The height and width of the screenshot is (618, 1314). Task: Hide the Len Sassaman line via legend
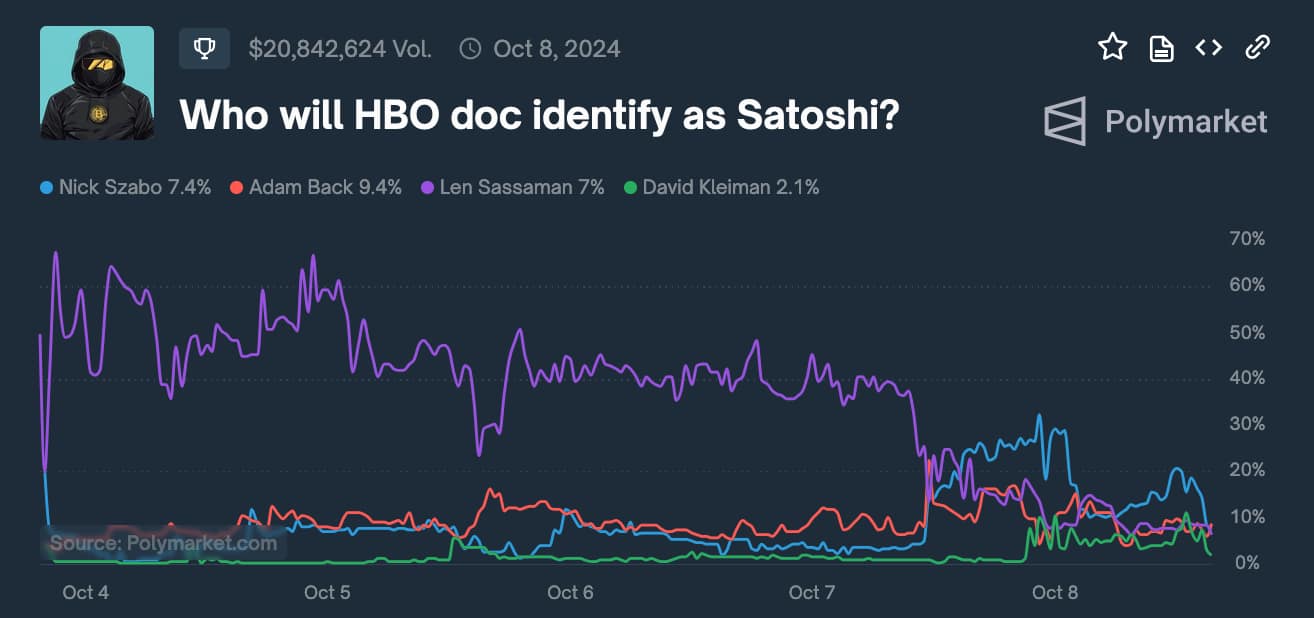513,187
